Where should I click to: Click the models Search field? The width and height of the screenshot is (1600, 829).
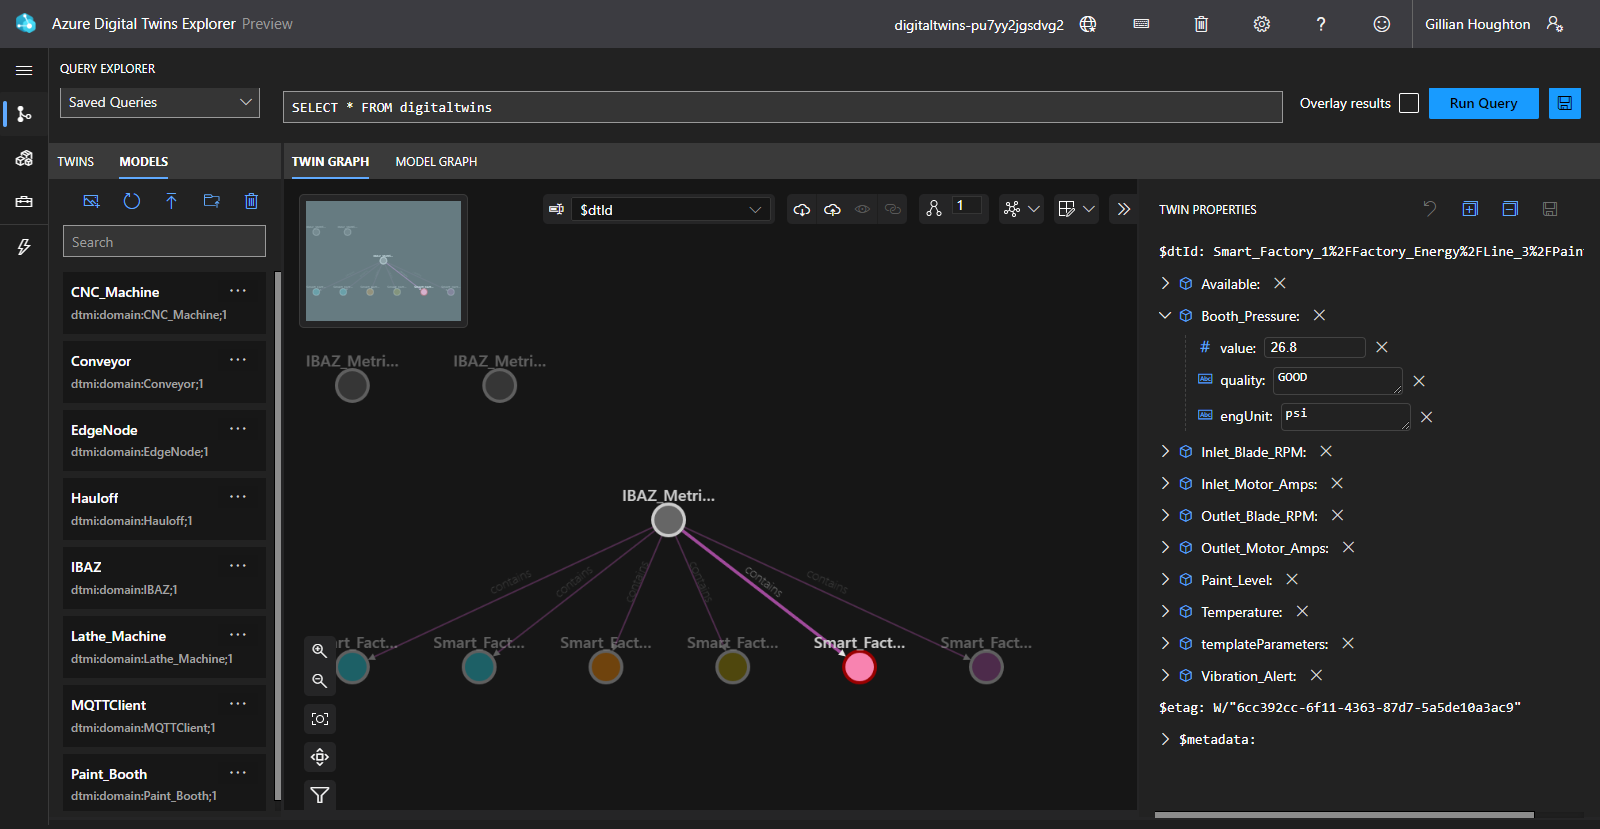pos(164,242)
